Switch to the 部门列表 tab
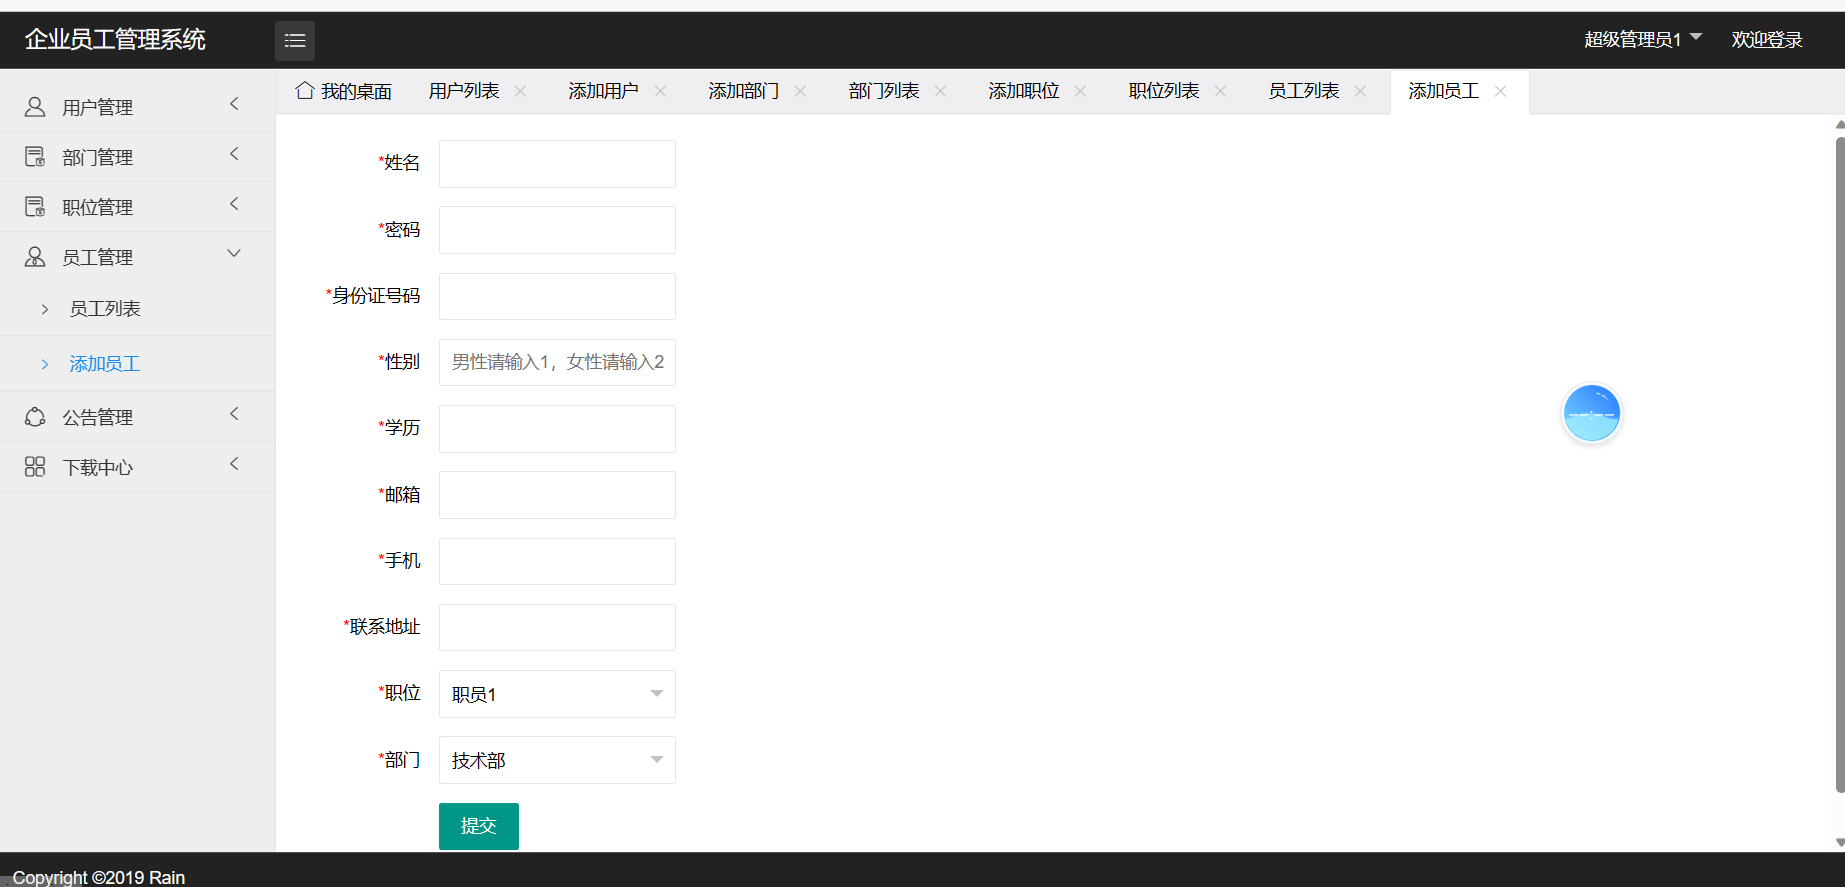This screenshot has height=887, width=1845. pyautogui.click(x=883, y=91)
